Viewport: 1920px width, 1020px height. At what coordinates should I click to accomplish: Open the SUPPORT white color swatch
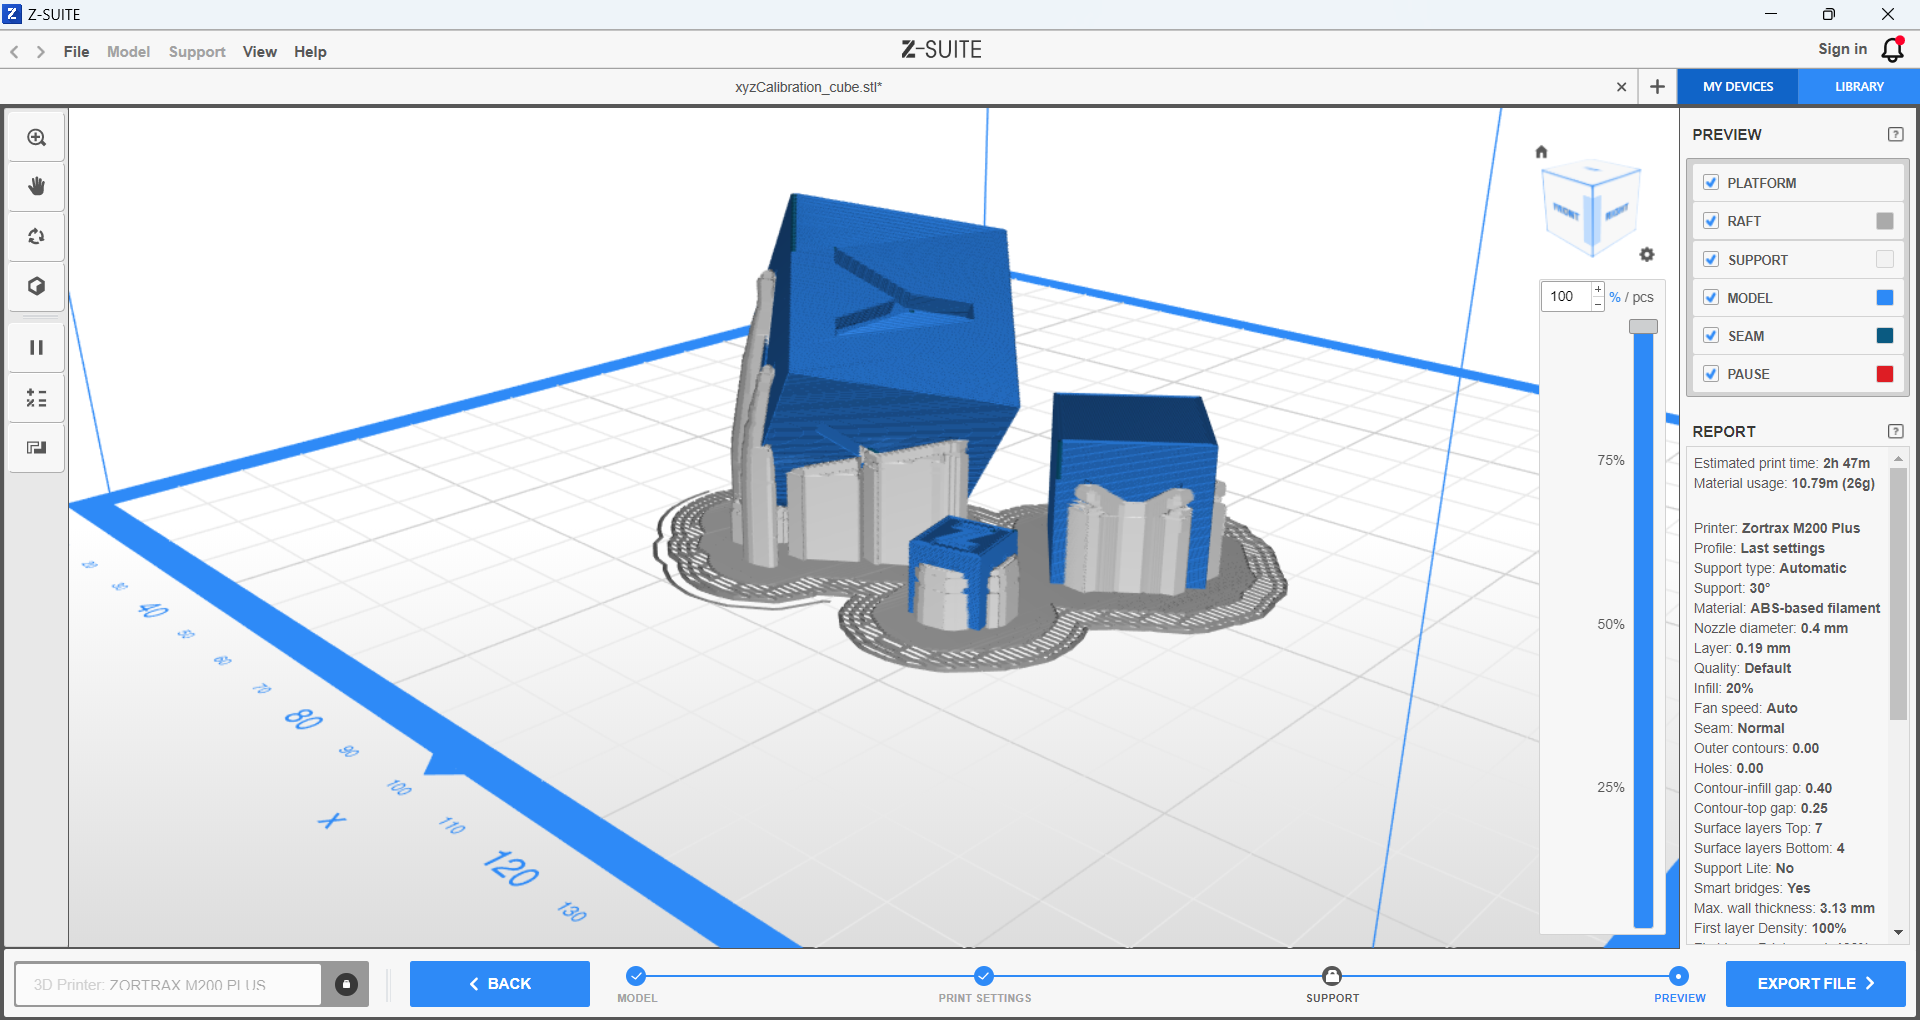click(x=1885, y=260)
